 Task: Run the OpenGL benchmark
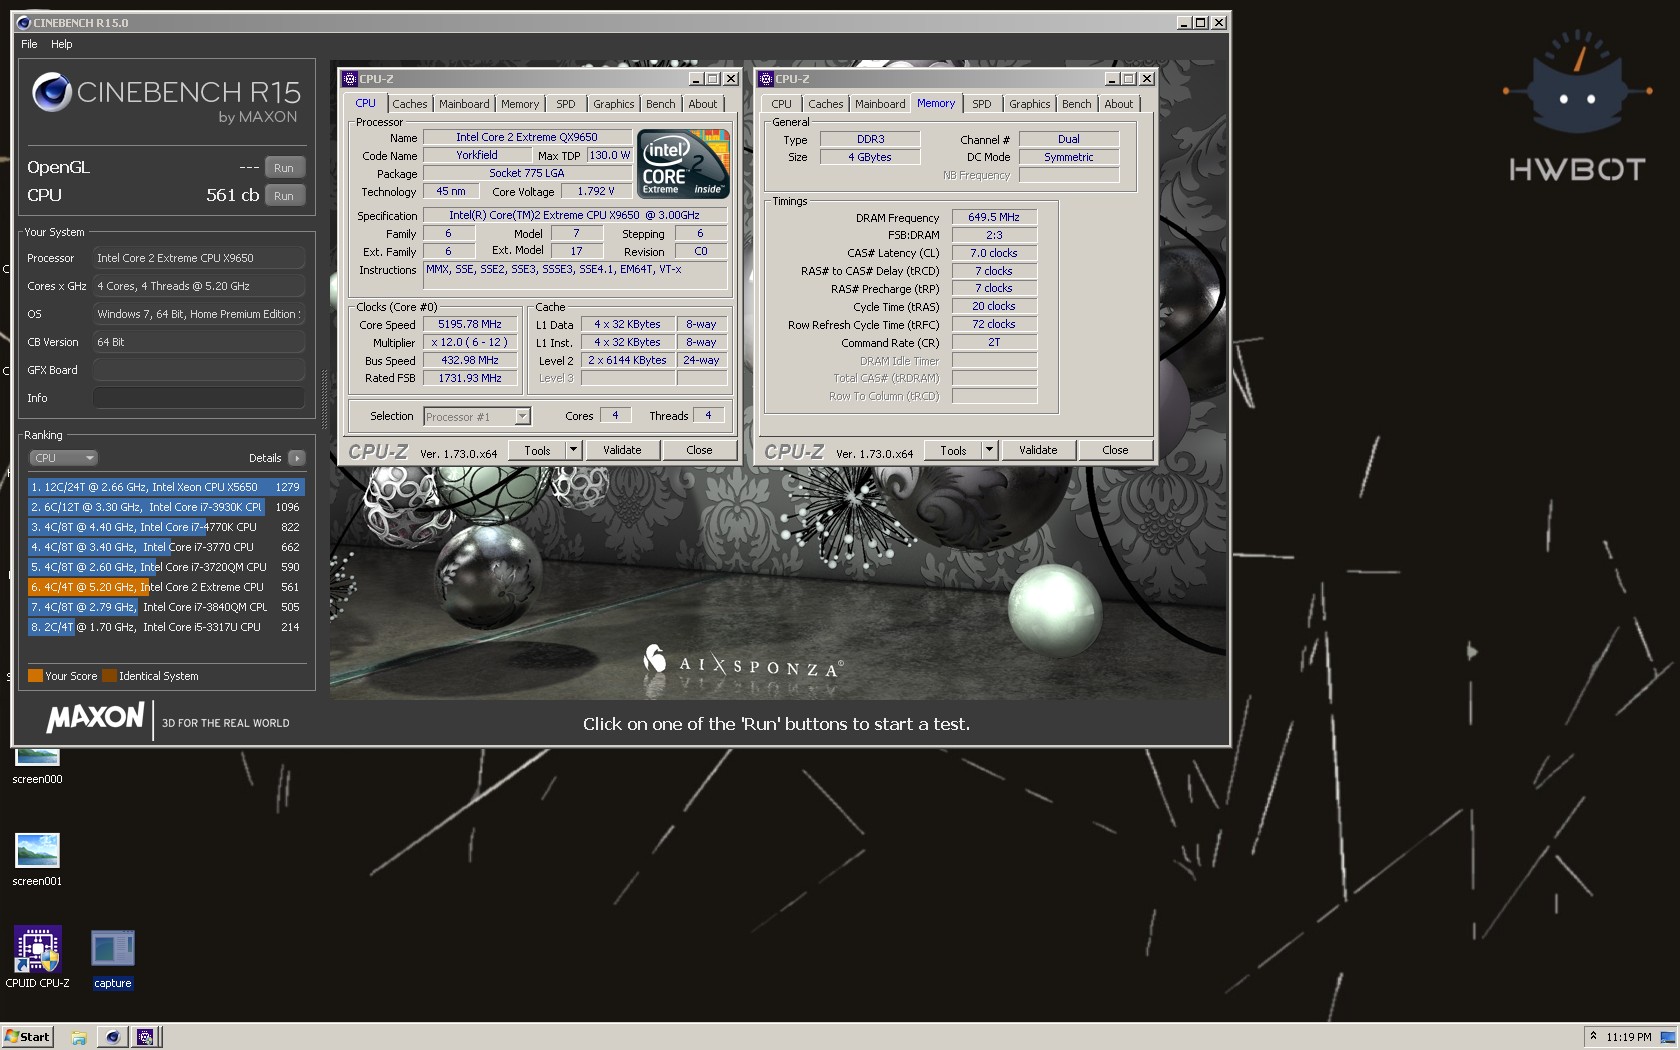[x=284, y=168]
